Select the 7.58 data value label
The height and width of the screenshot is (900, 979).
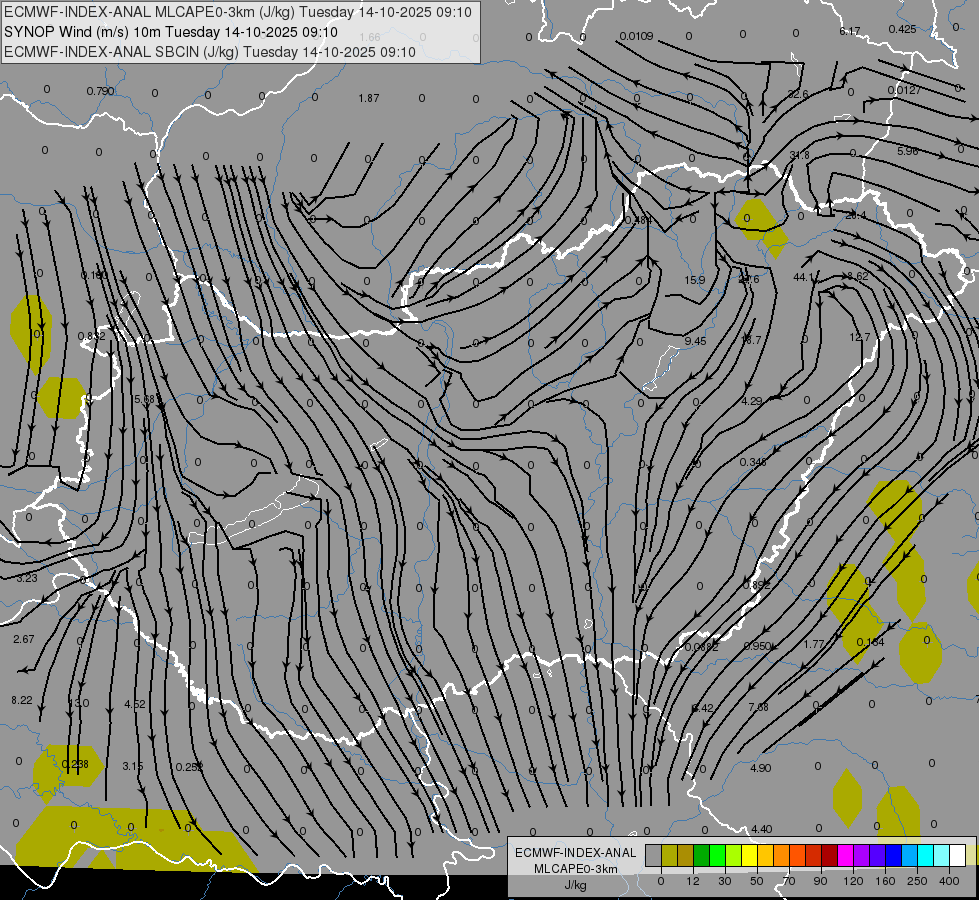click(758, 707)
